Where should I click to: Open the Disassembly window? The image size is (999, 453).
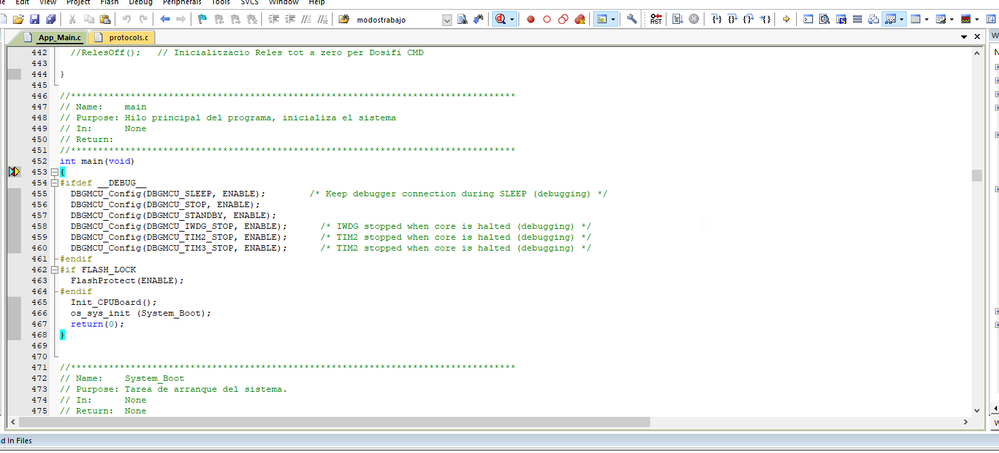click(824, 19)
